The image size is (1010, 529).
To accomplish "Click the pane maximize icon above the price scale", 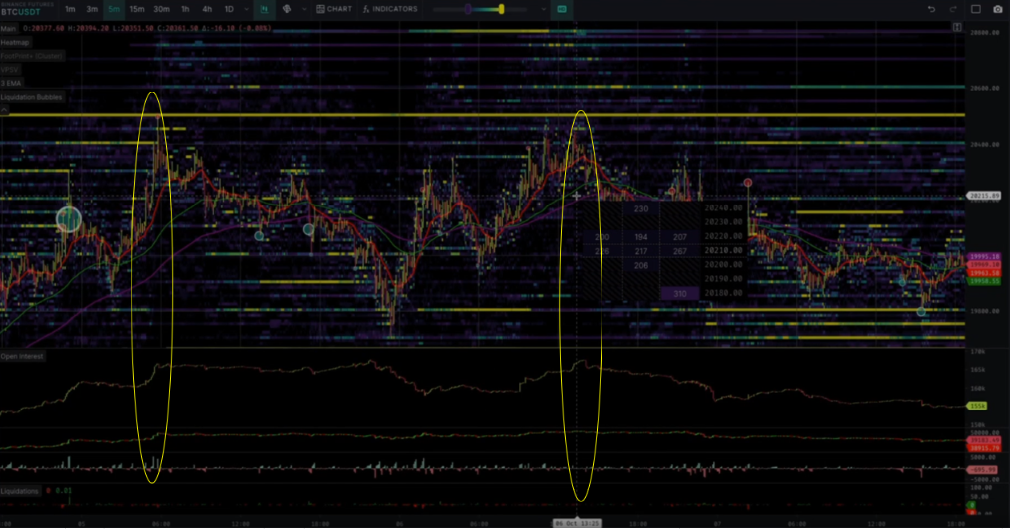I will 957,27.
